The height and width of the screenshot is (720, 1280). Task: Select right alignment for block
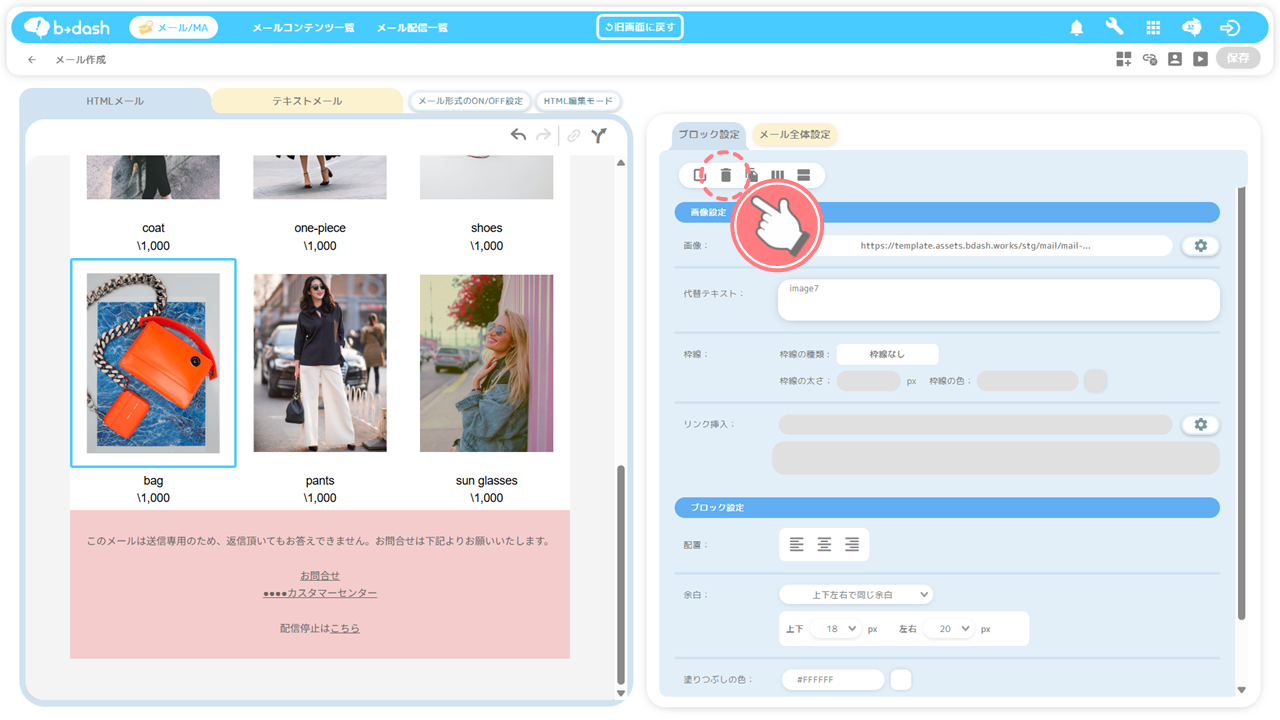pyautogui.click(x=852, y=545)
